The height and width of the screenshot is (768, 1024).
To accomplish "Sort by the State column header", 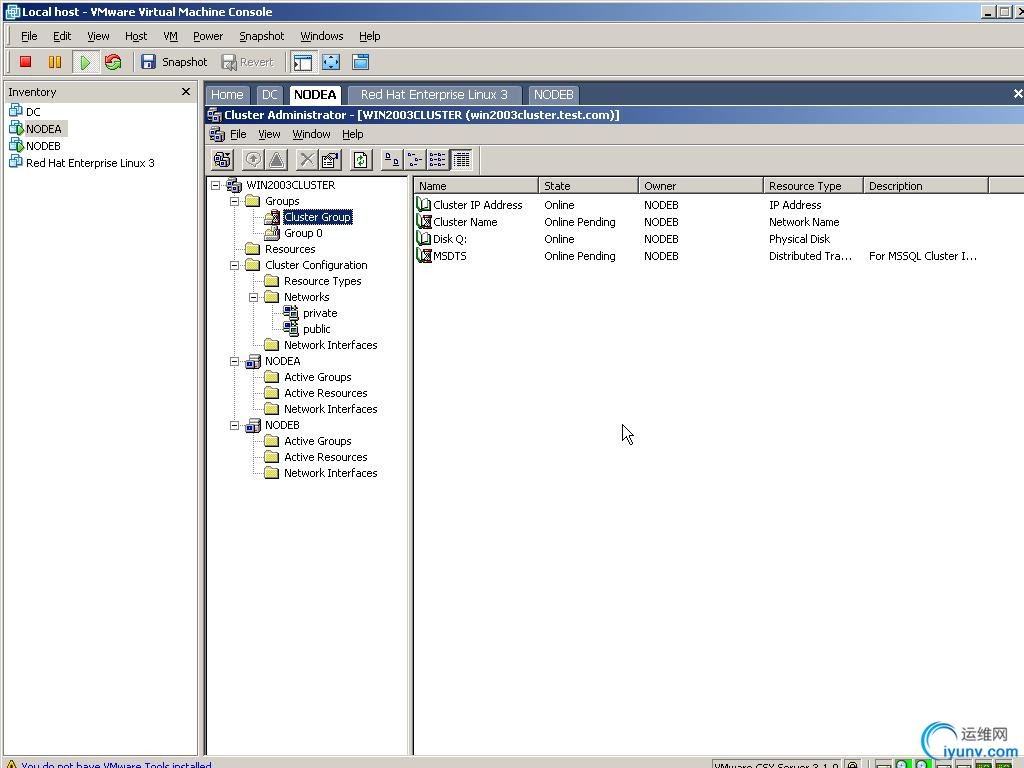I will (588, 186).
